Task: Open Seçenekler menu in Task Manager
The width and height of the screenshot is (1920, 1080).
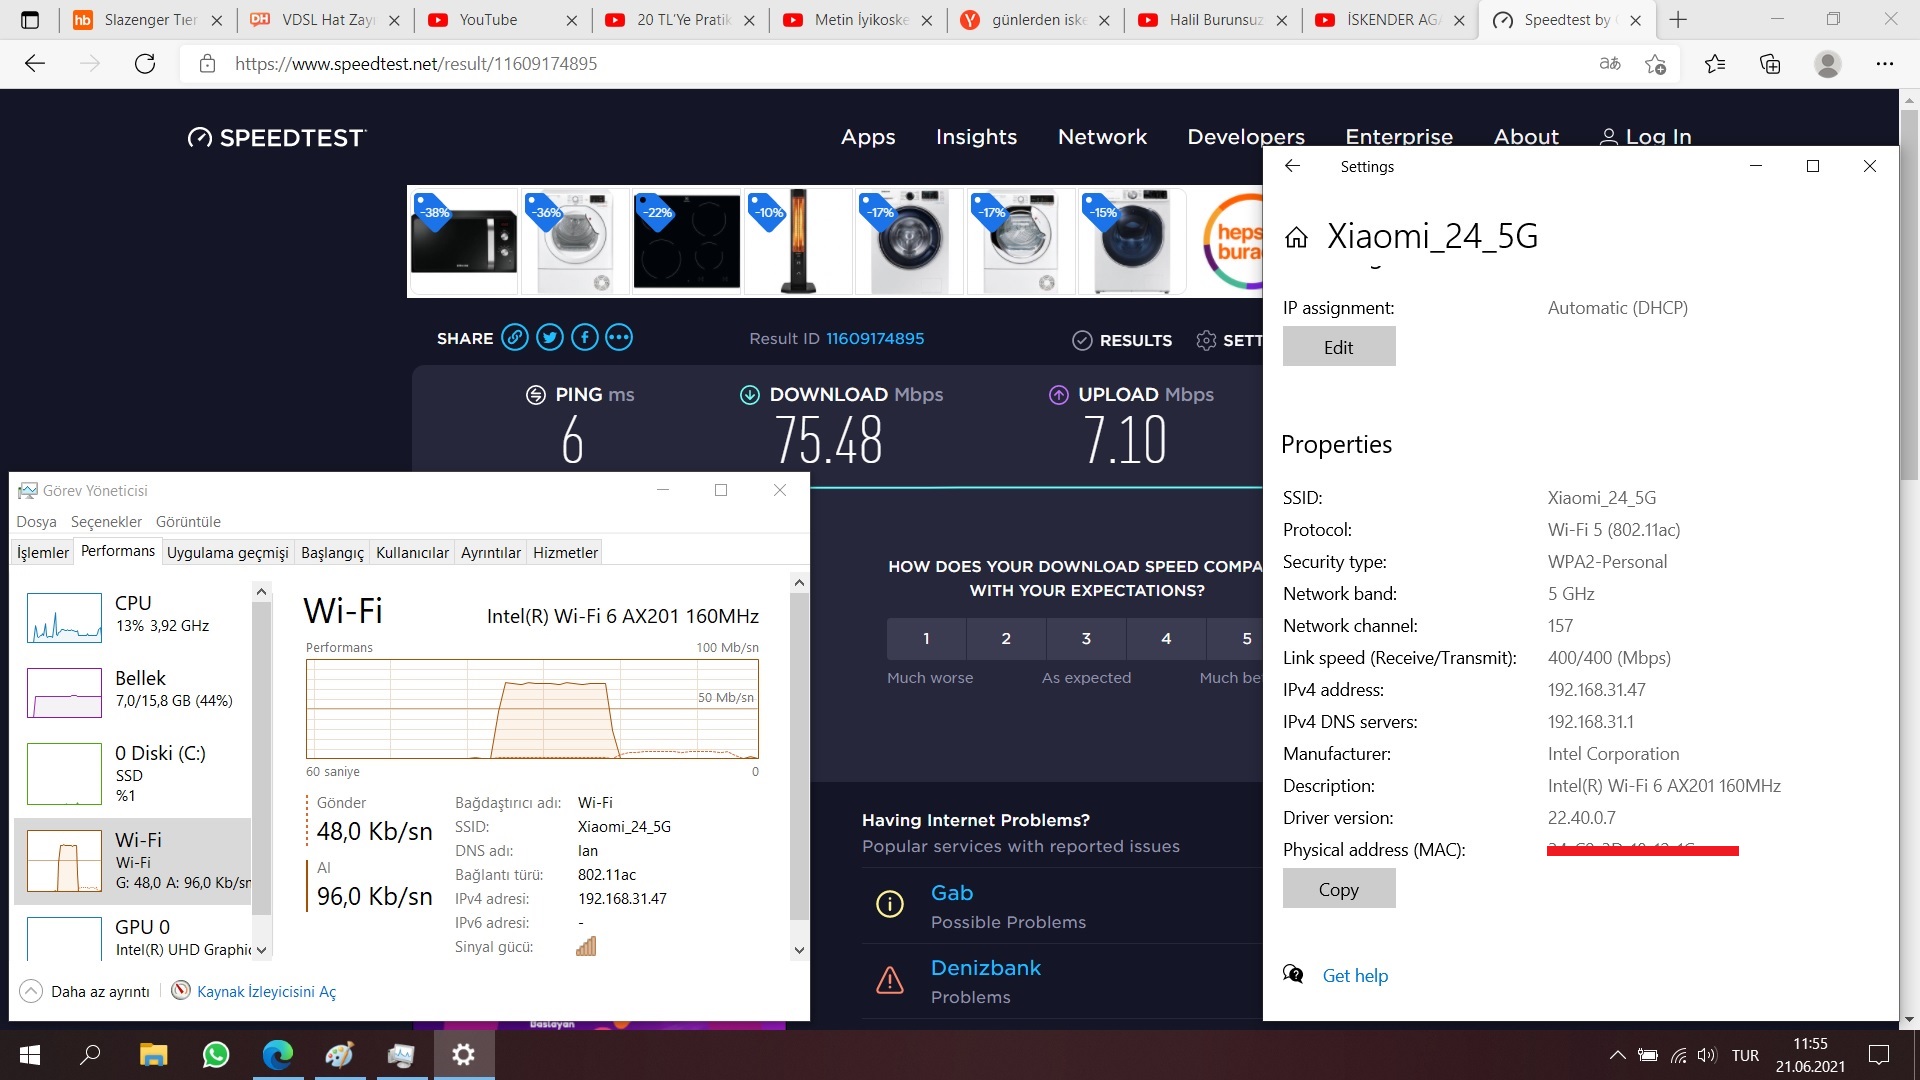Action: [x=106, y=521]
